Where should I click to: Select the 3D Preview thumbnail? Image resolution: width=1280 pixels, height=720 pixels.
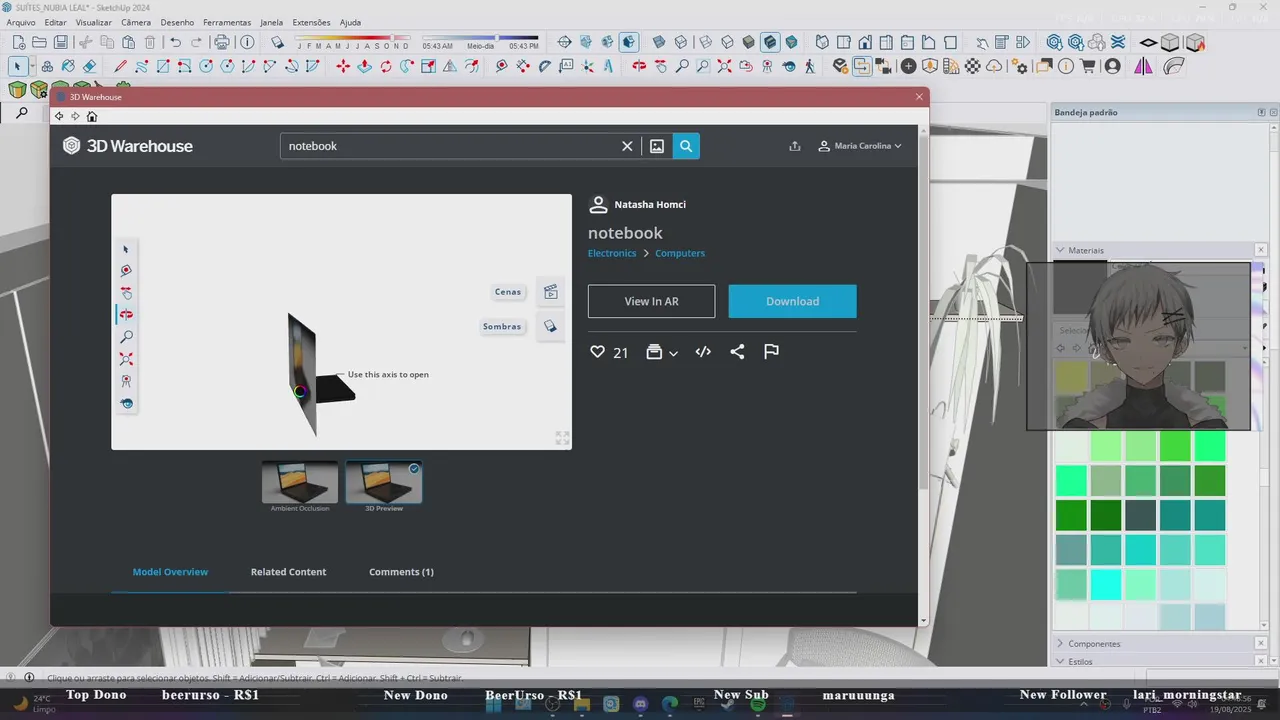(x=384, y=483)
